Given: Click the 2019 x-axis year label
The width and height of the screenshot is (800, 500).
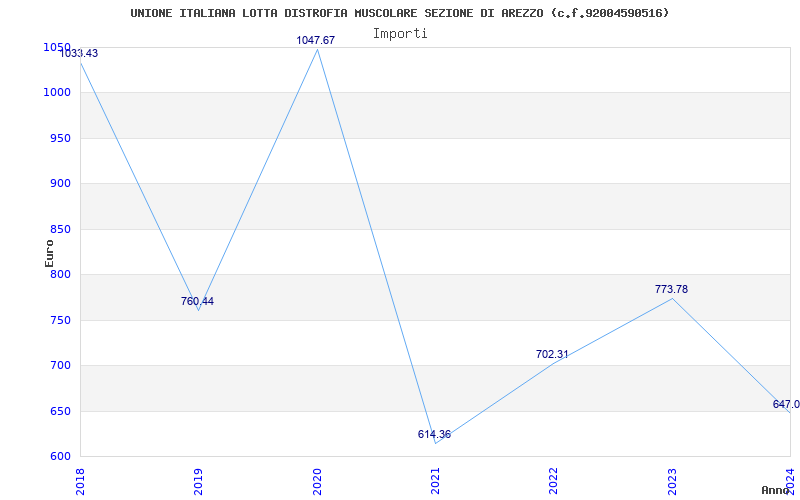Looking at the screenshot, I should tap(198, 481).
